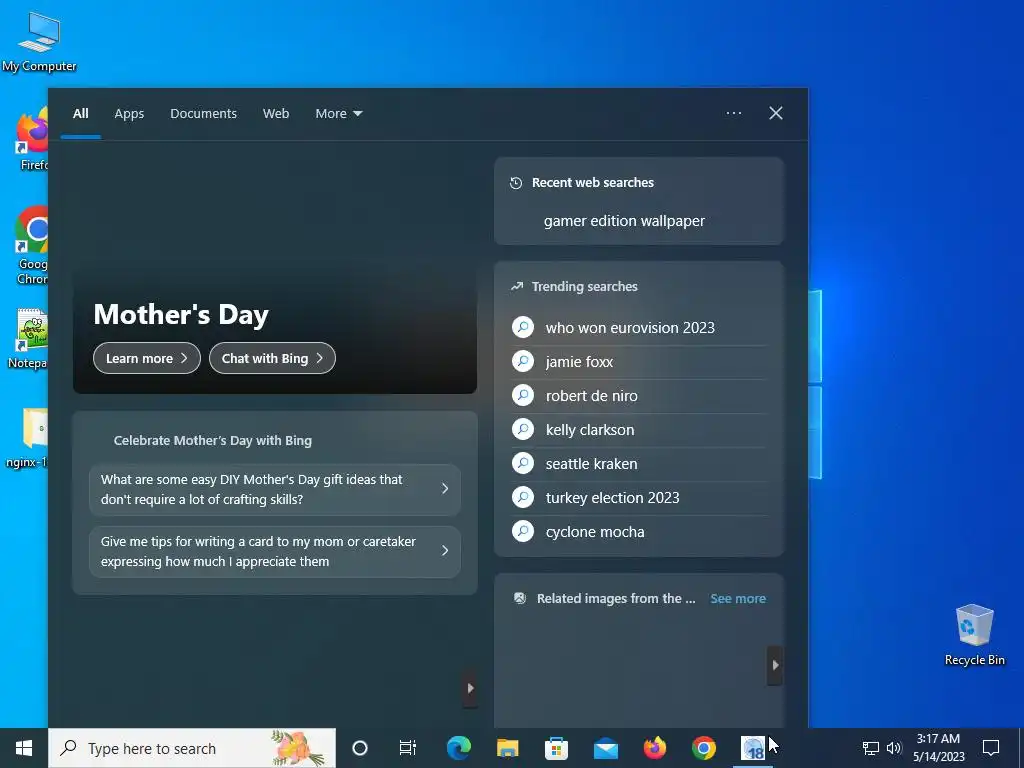Click right arrow in related images
The height and width of the screenshot is (768, 1024).
775,665
